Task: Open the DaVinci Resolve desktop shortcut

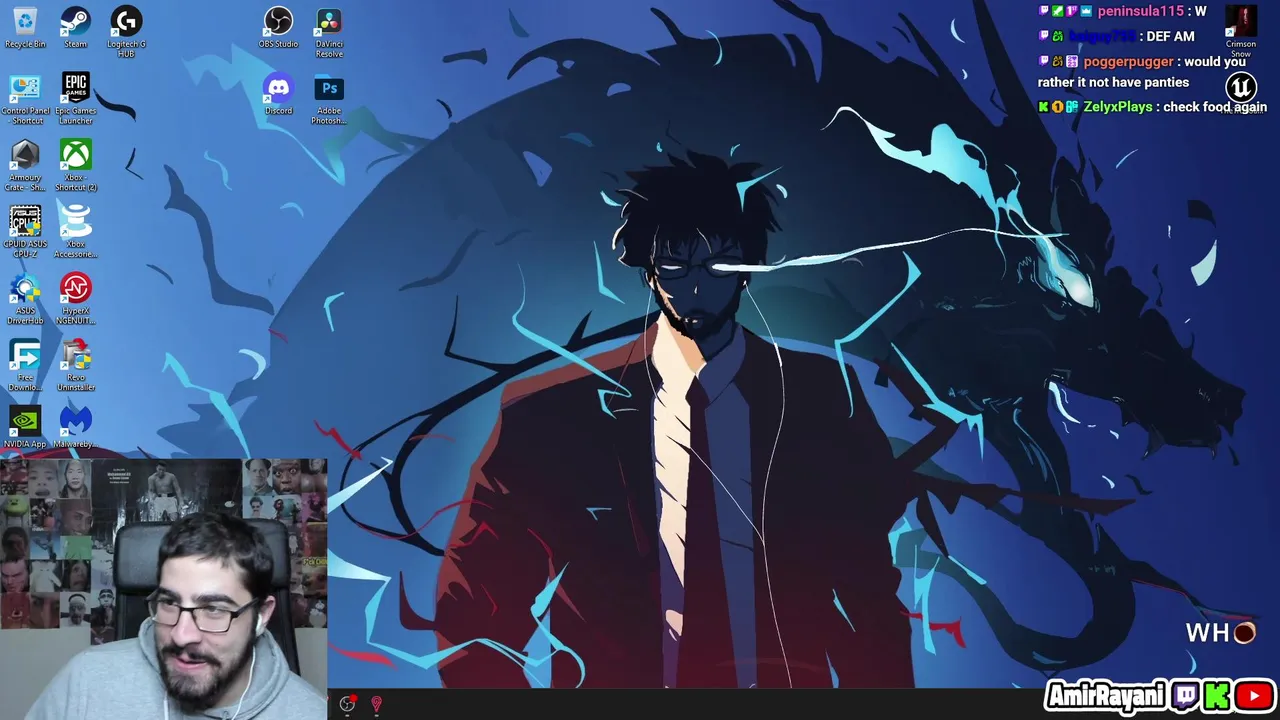Action: pyautogui.click(x=329, y=32)
